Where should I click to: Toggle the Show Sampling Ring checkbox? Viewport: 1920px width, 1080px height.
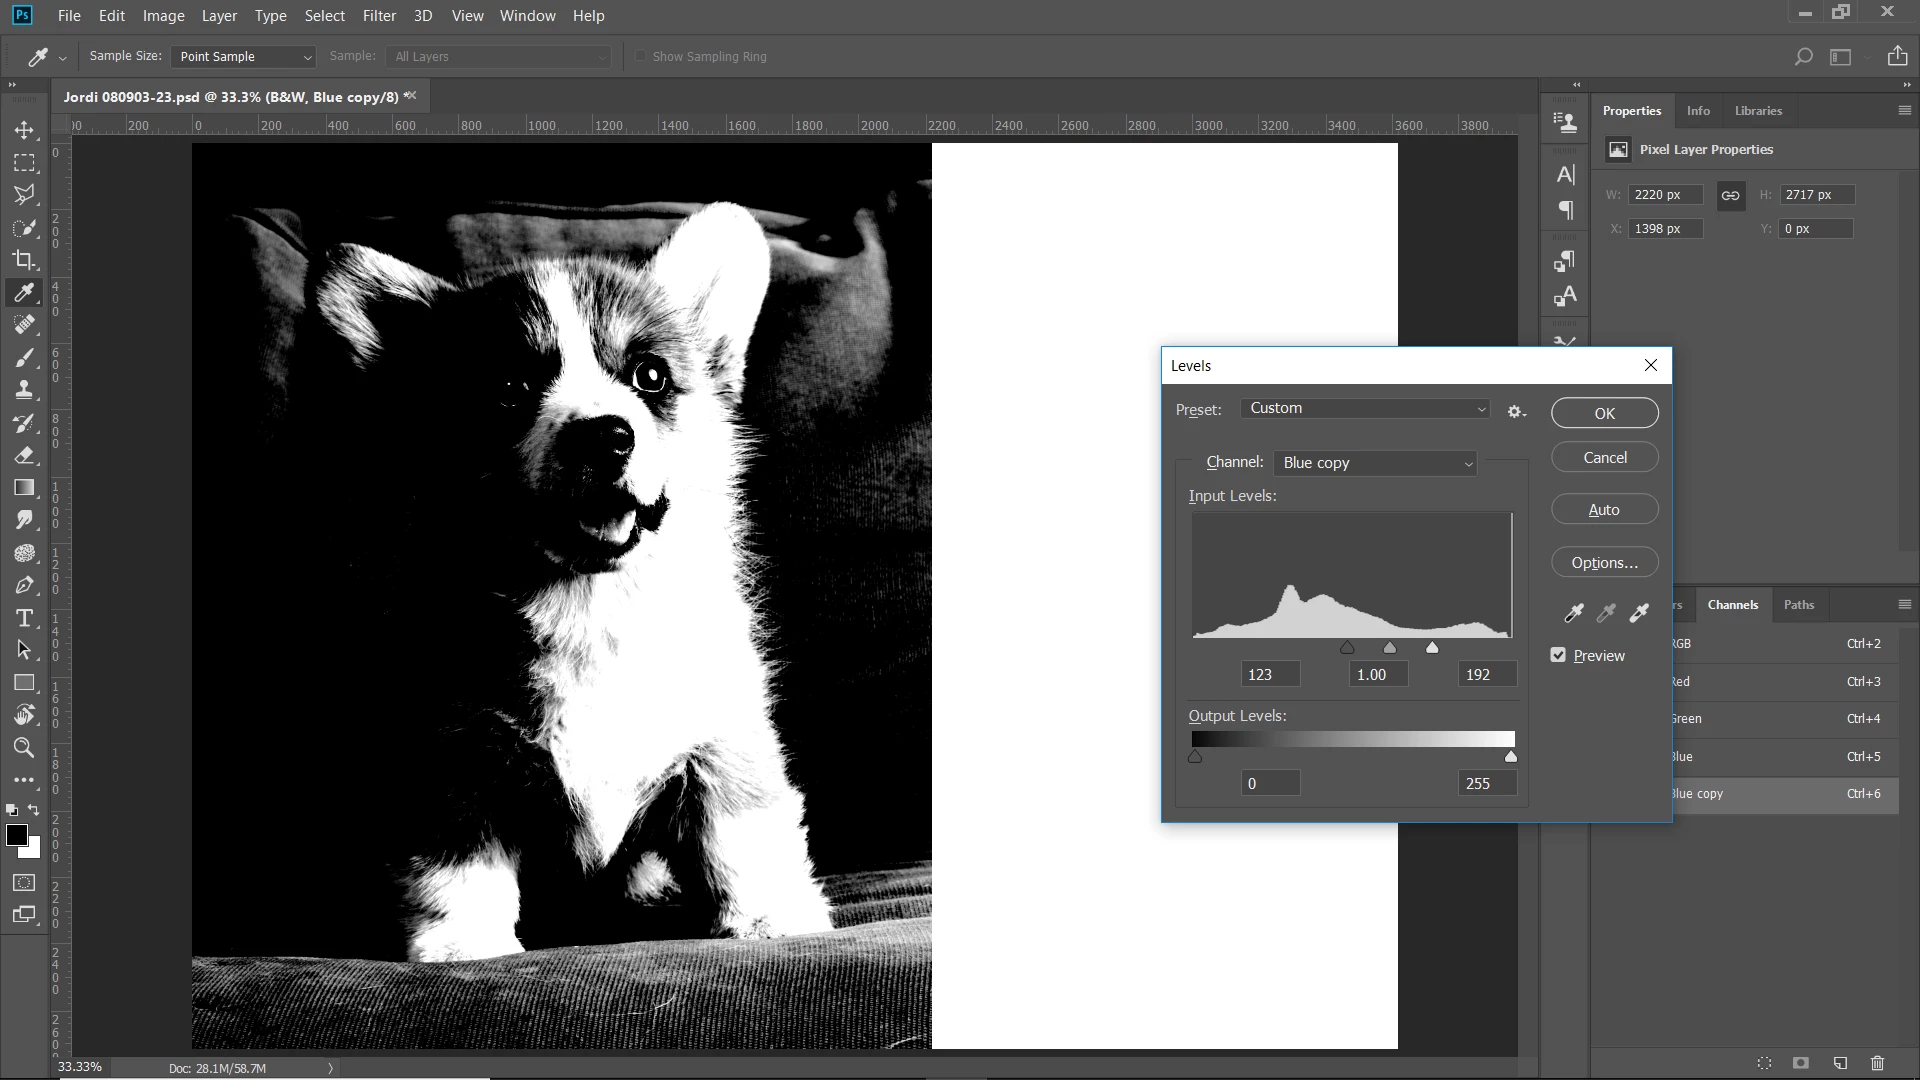[641, 57]
